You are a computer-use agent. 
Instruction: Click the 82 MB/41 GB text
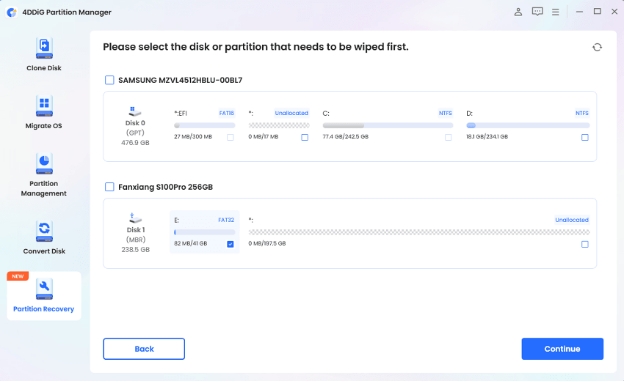191,243
